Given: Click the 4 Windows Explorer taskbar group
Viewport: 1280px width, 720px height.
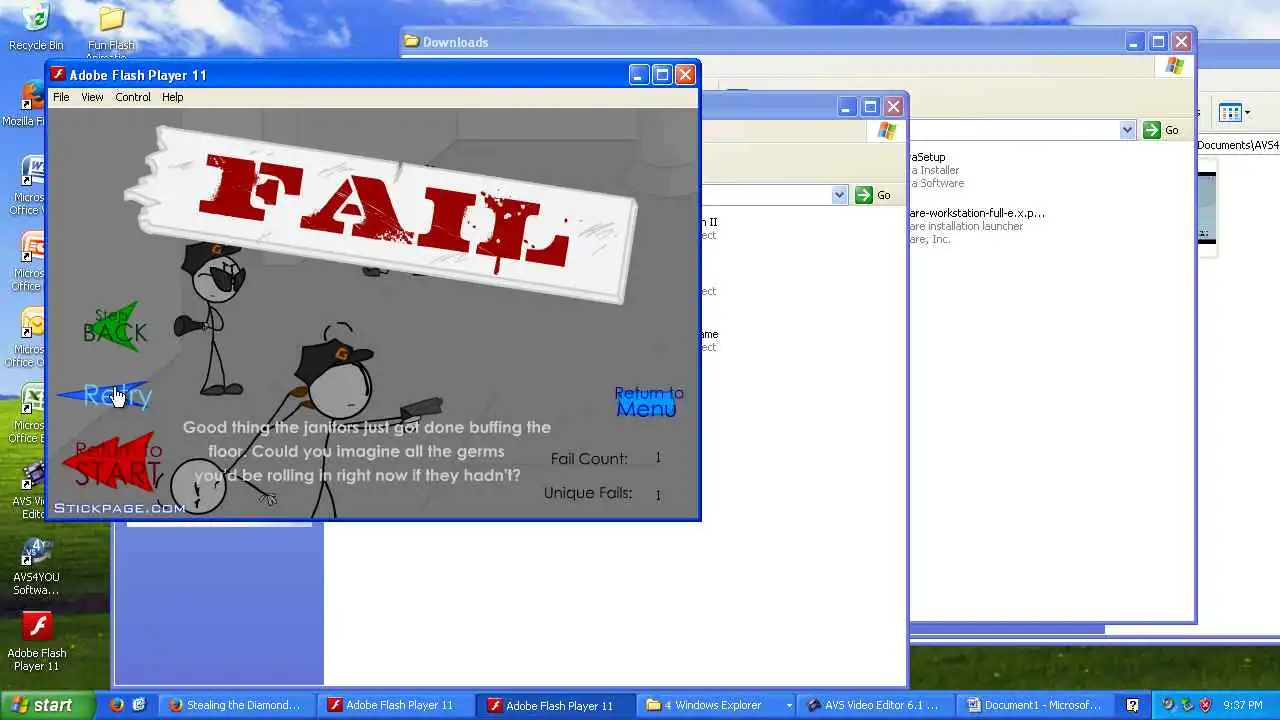Looking at the screenshot, I should 714,705.
